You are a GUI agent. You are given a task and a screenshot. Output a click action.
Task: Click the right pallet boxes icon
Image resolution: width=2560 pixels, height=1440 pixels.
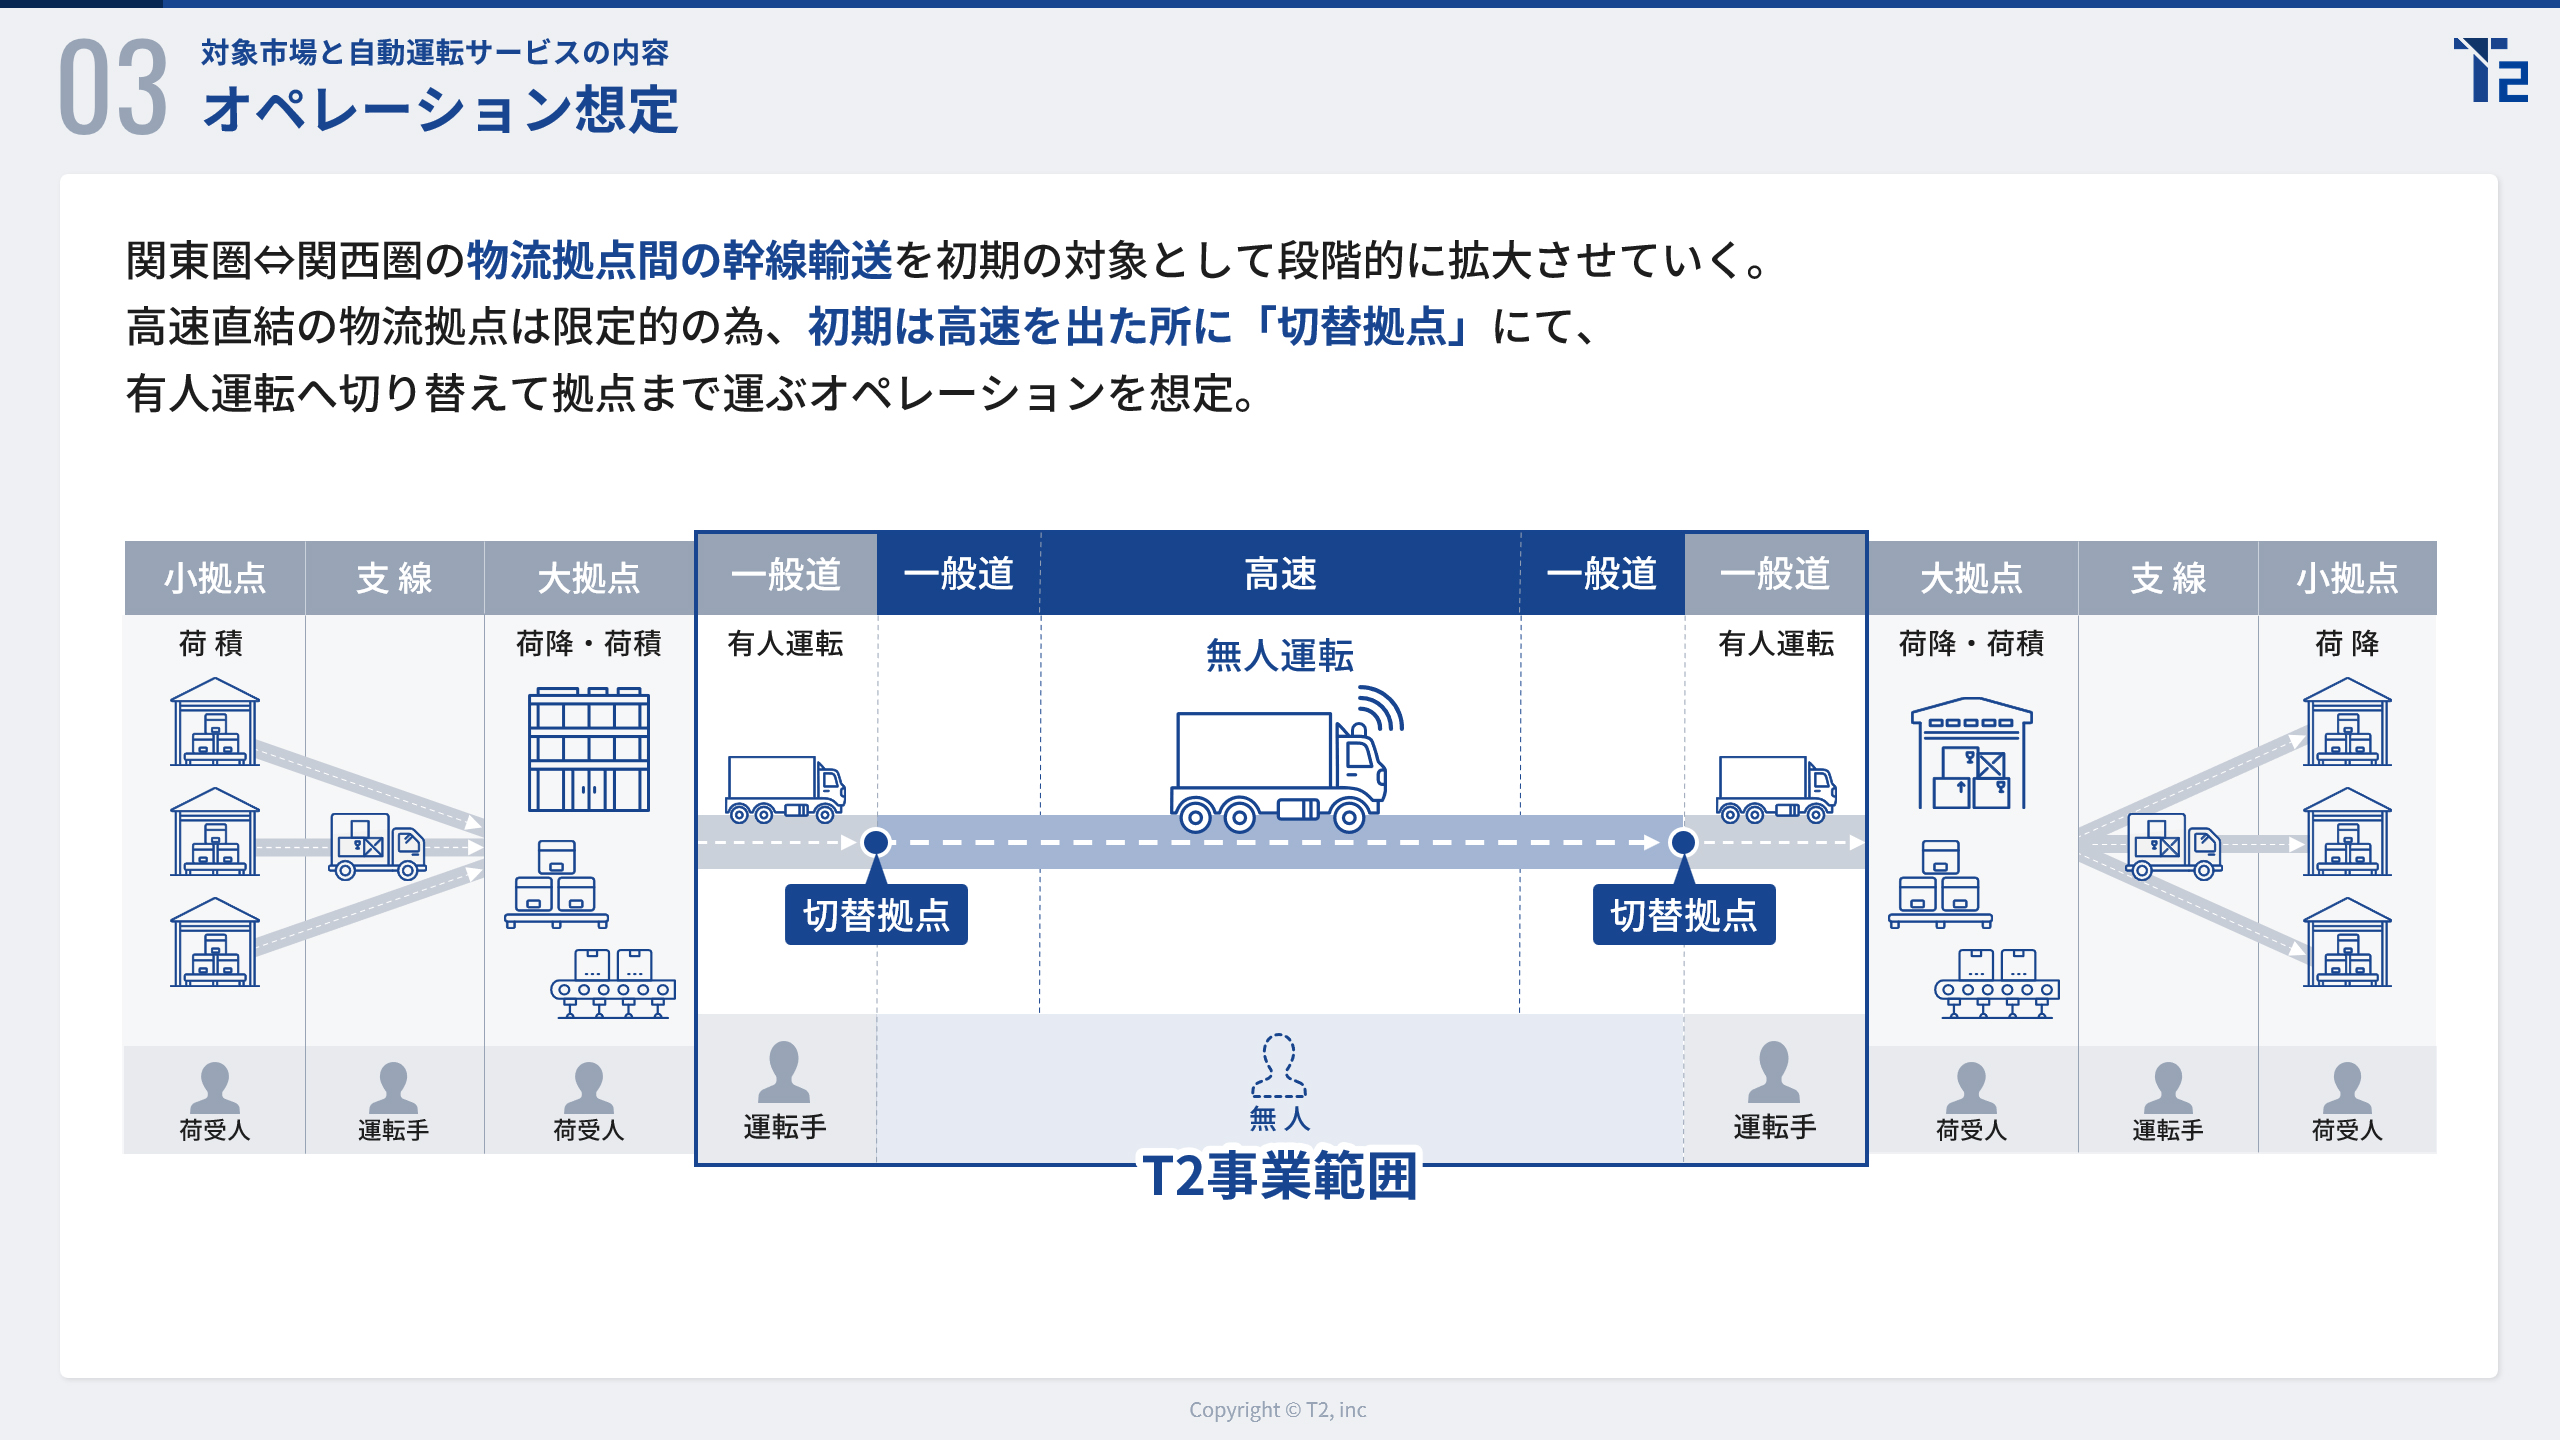pyautogui.click(x=1940, y=885)
